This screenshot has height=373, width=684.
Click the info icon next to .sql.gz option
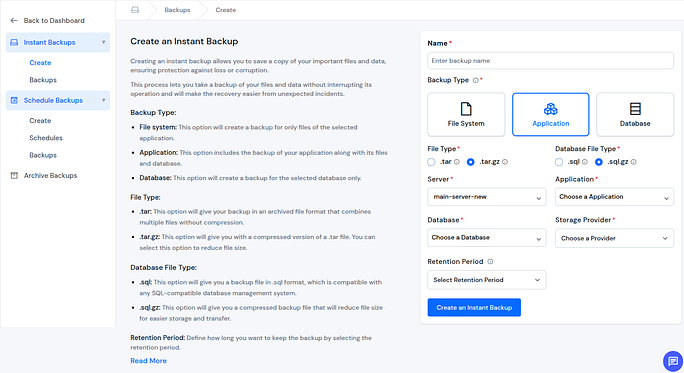point(633,162)
